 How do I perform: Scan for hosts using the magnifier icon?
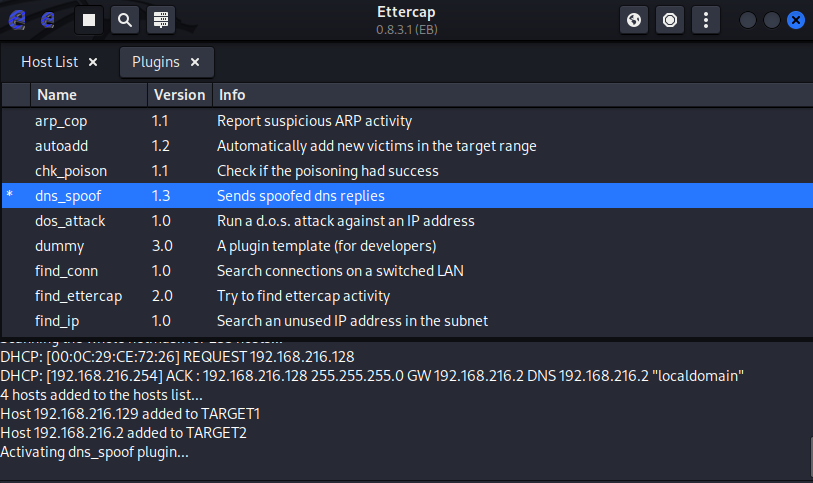[124, 19]
